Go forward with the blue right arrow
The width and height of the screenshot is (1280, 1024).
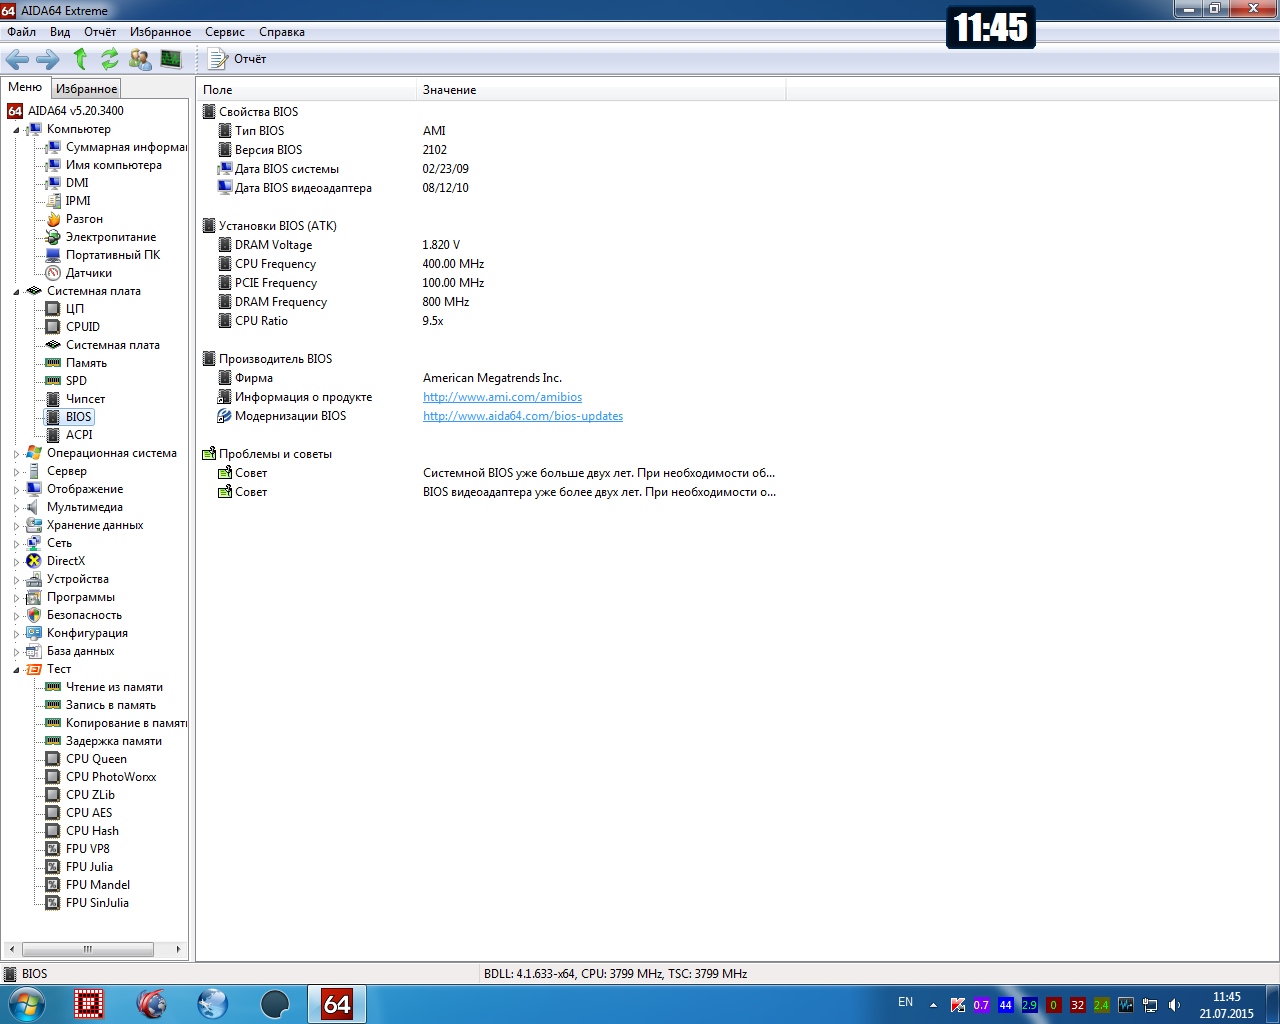point(48,59)
